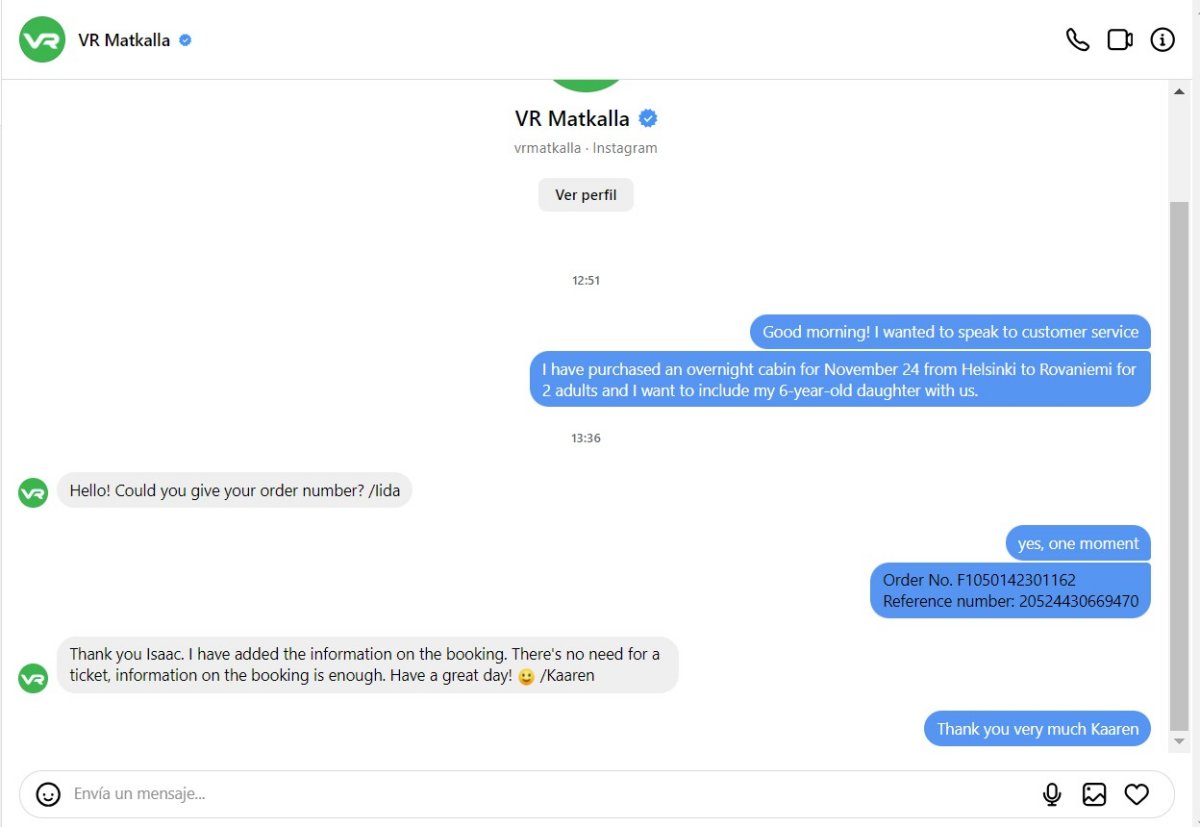Image resolution: width=1200 pixels, height=827 pixels.
Task: Click VR avatar beside Kaaren's message
Action: coord(33,678)
